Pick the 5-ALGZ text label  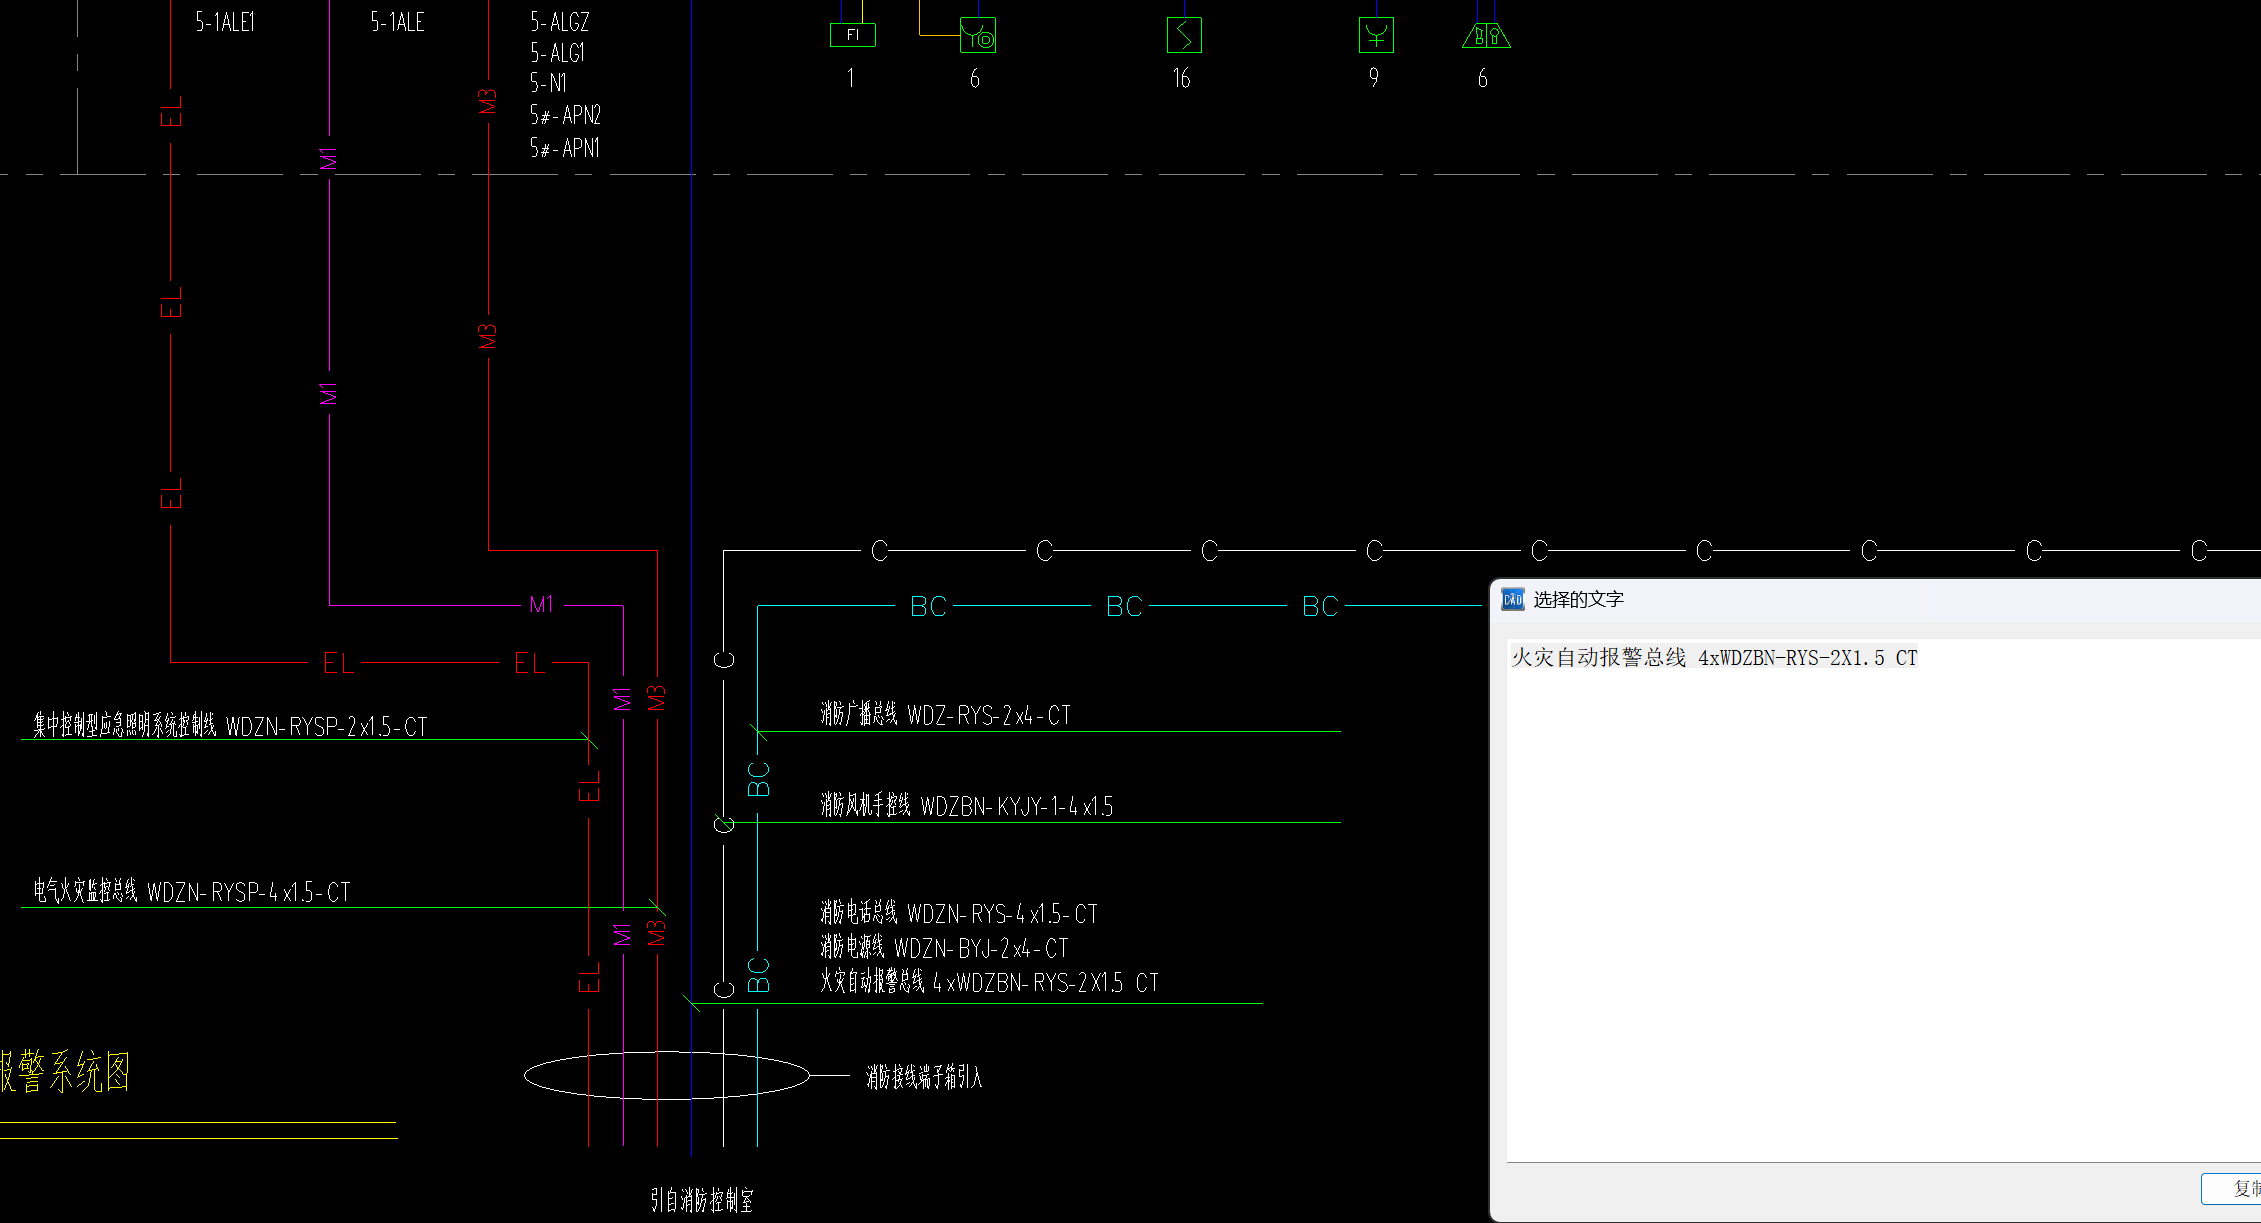[560, 22]
